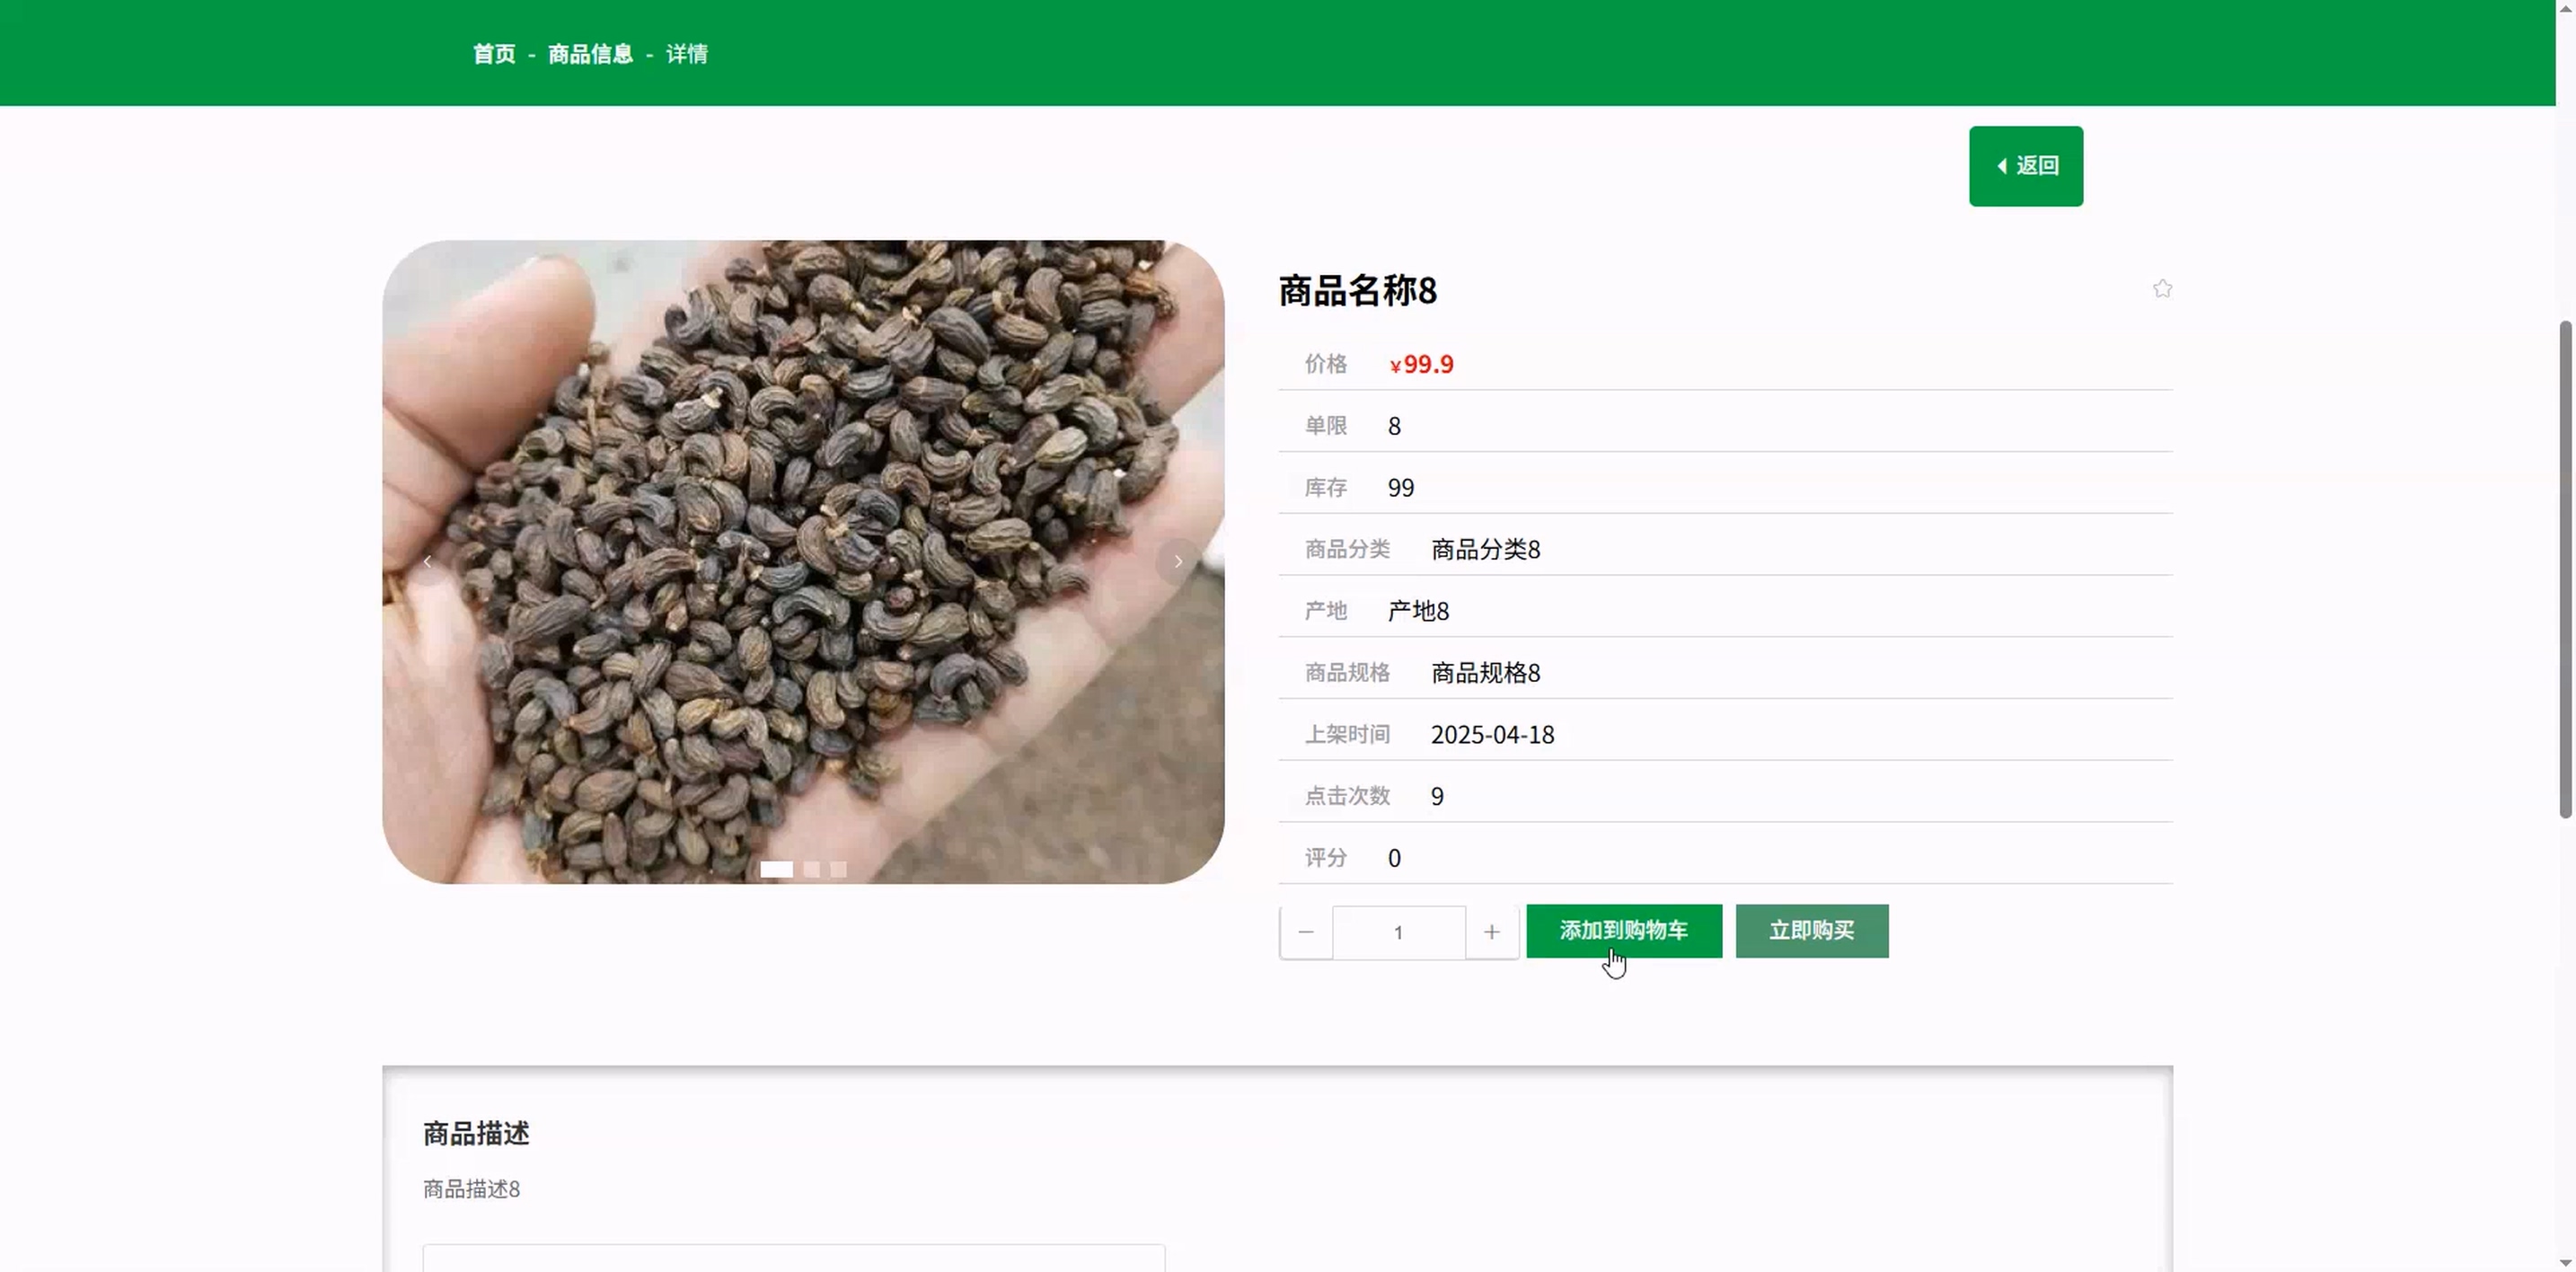Click the 返回 back button
This screenshot has height=1272, width=2576.
point(2025,166)
